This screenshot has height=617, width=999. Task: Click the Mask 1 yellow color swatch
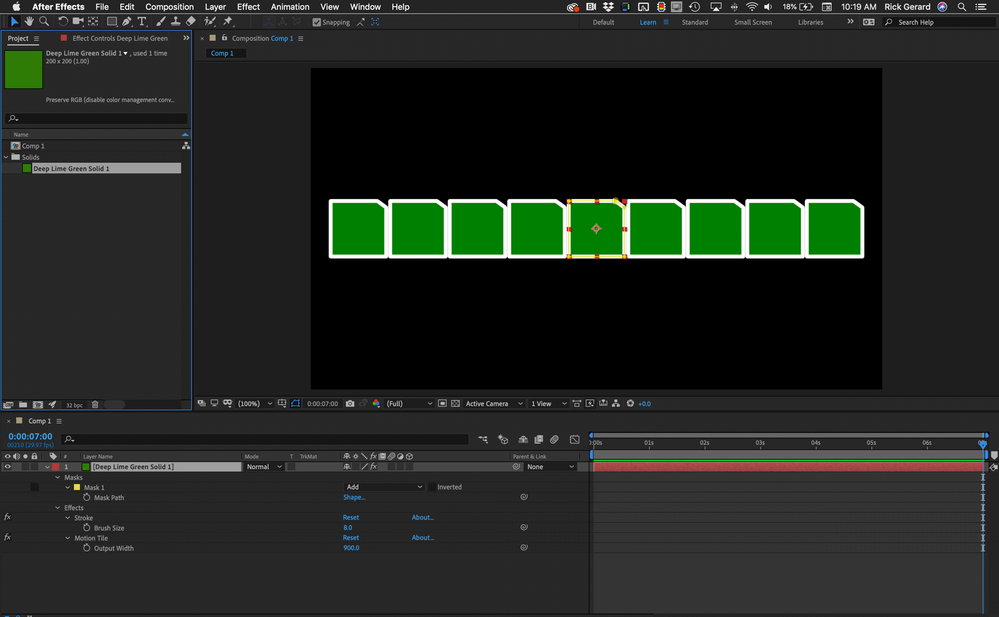77,488
